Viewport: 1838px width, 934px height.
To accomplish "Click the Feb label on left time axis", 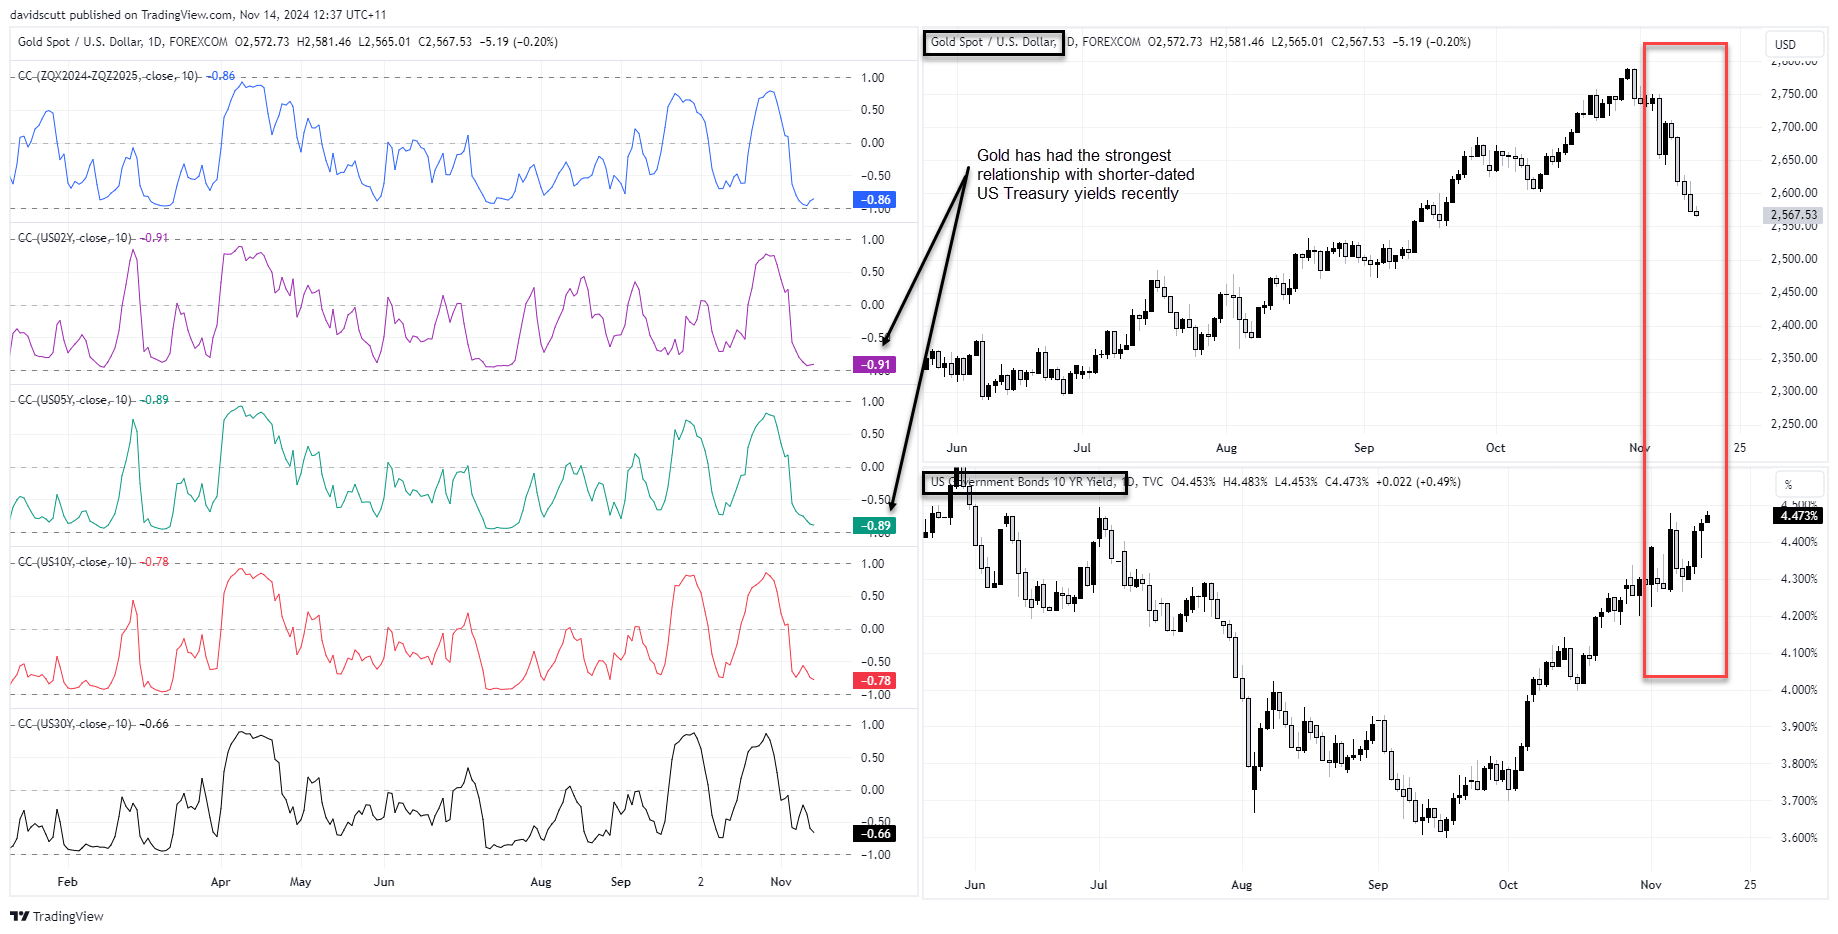I will (67, 882).
